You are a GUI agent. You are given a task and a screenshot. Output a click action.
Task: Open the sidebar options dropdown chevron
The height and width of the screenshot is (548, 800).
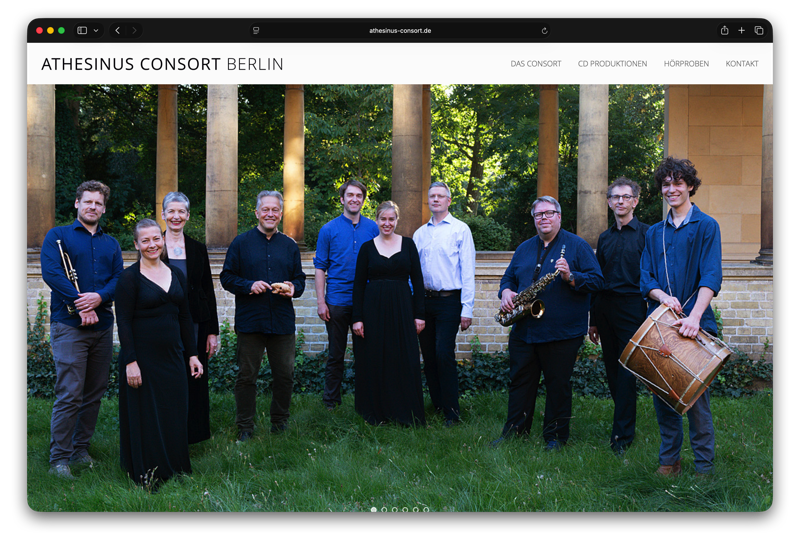pos(96,31)
